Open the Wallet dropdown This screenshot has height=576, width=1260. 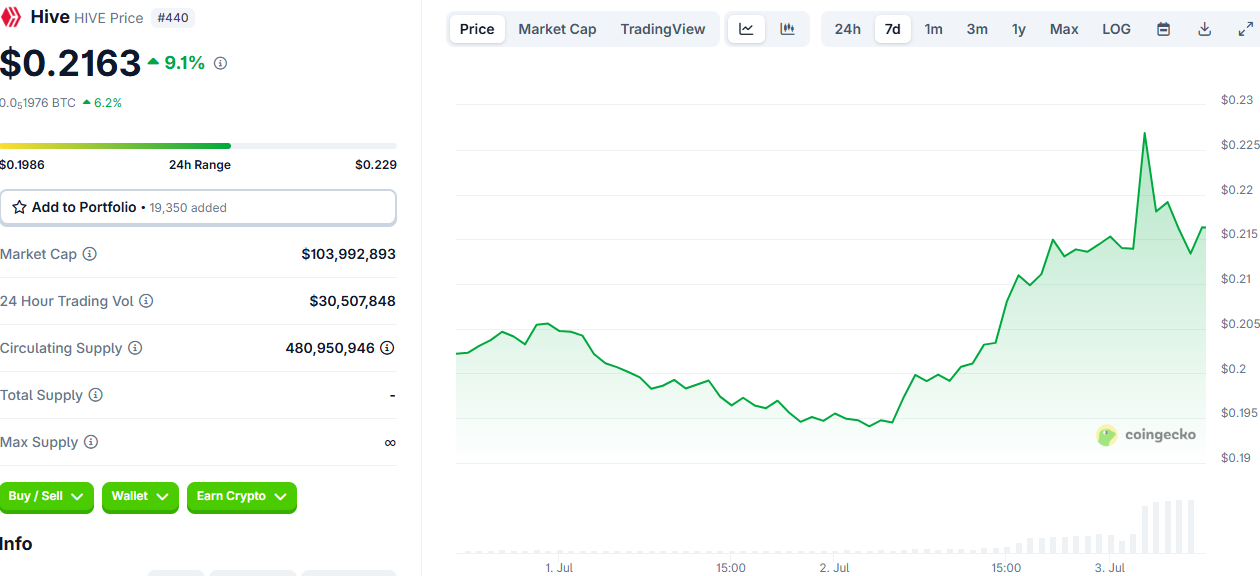point(141,497)
